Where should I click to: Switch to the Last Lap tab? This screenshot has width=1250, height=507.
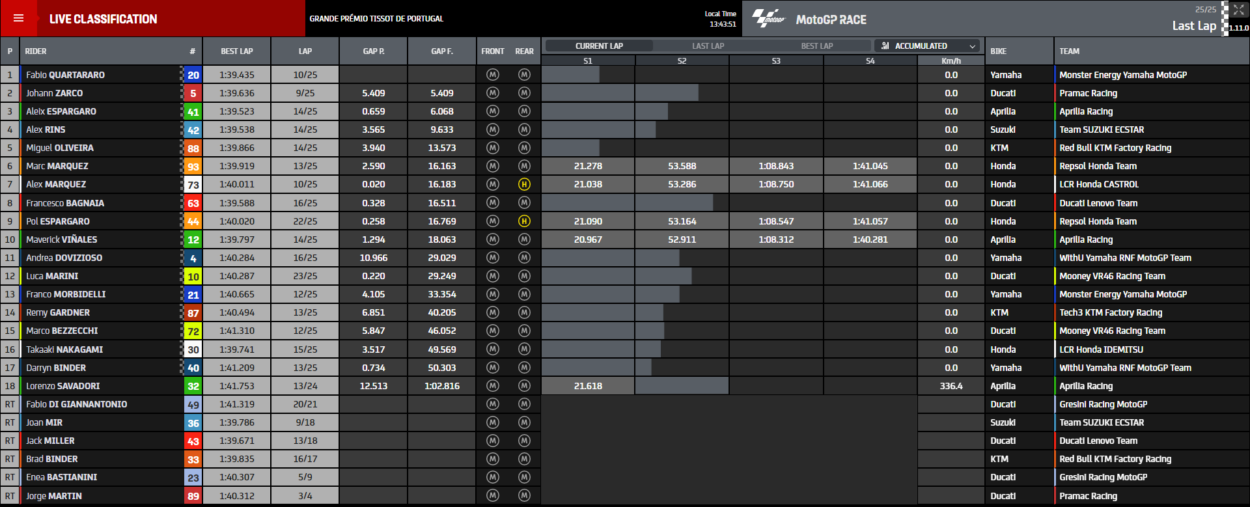708,46
